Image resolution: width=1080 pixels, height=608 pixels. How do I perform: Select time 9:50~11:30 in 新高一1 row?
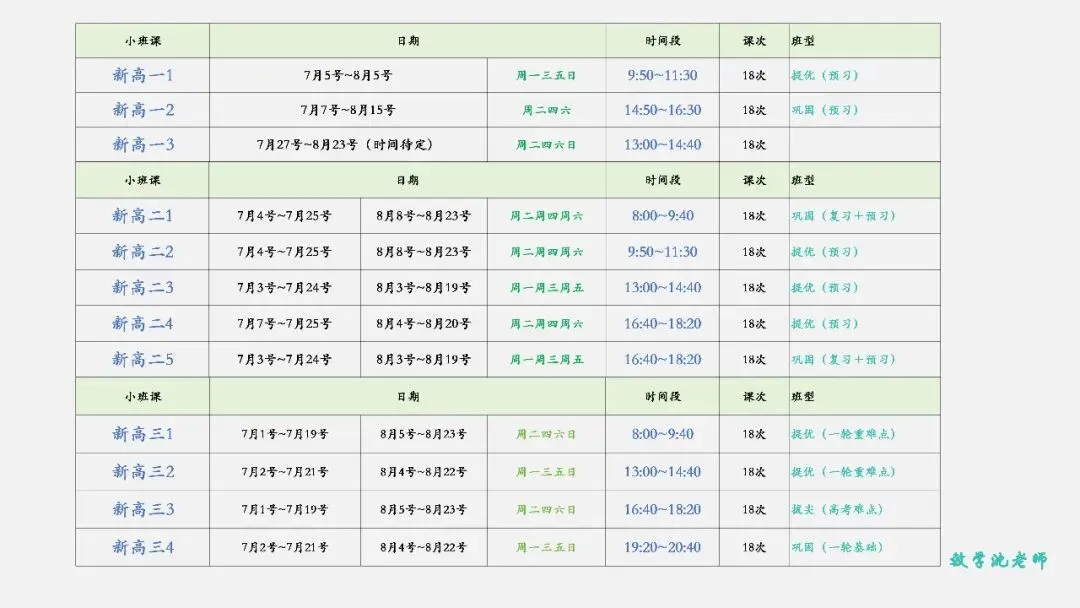pyautogui.click(x=662, y=75)
